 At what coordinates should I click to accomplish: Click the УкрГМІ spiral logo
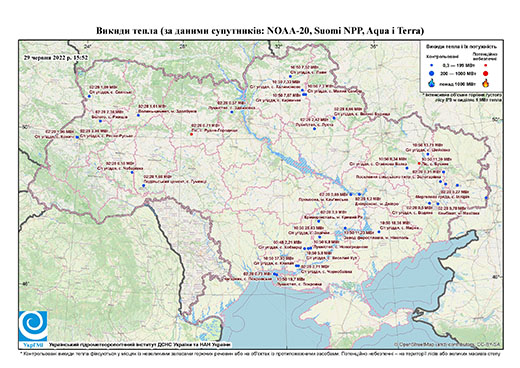[x=33, y=327]
